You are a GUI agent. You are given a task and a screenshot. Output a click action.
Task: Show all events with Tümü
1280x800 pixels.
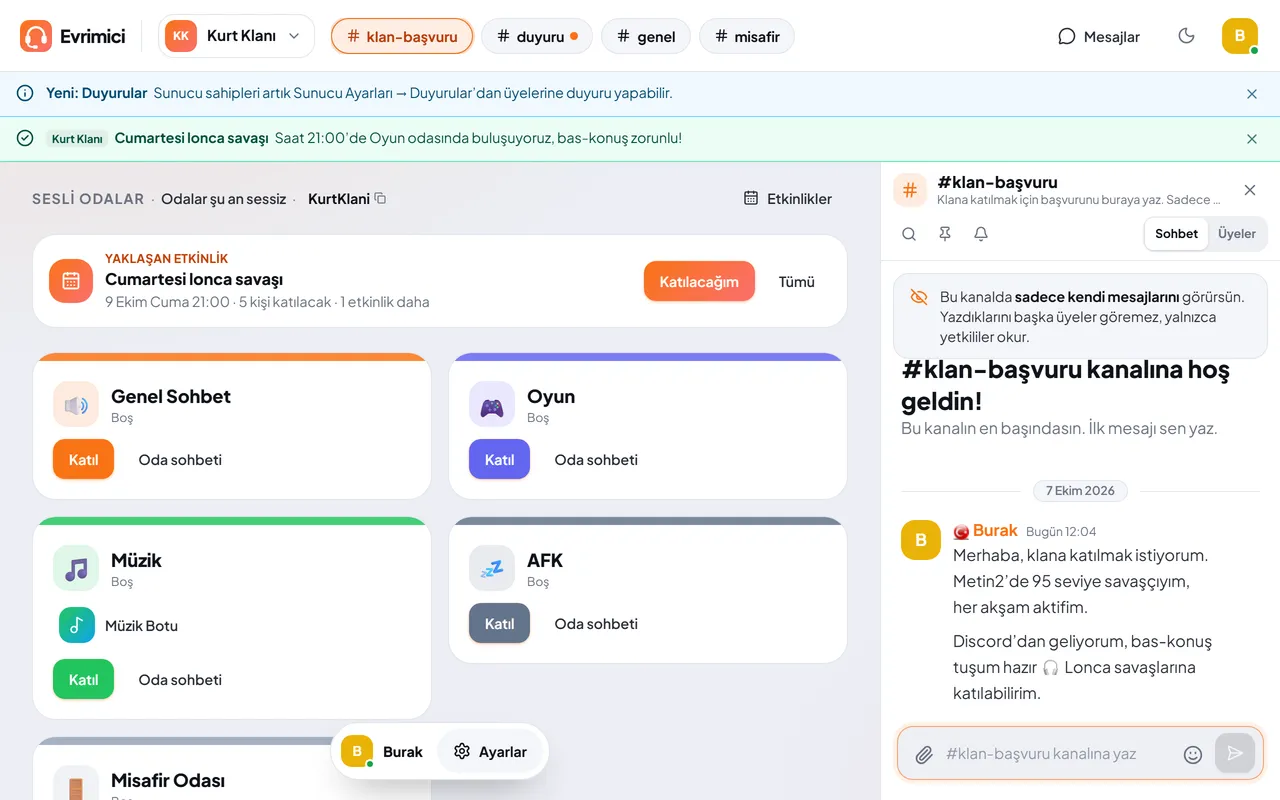coord(797,281)
